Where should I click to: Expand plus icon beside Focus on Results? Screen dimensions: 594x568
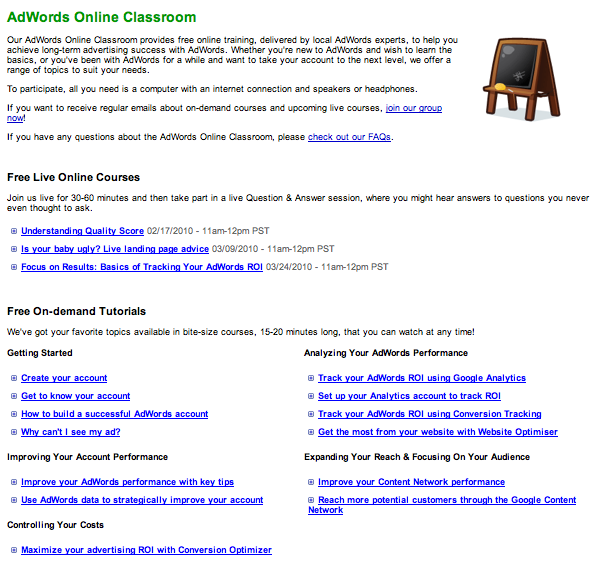pos(14,267)
